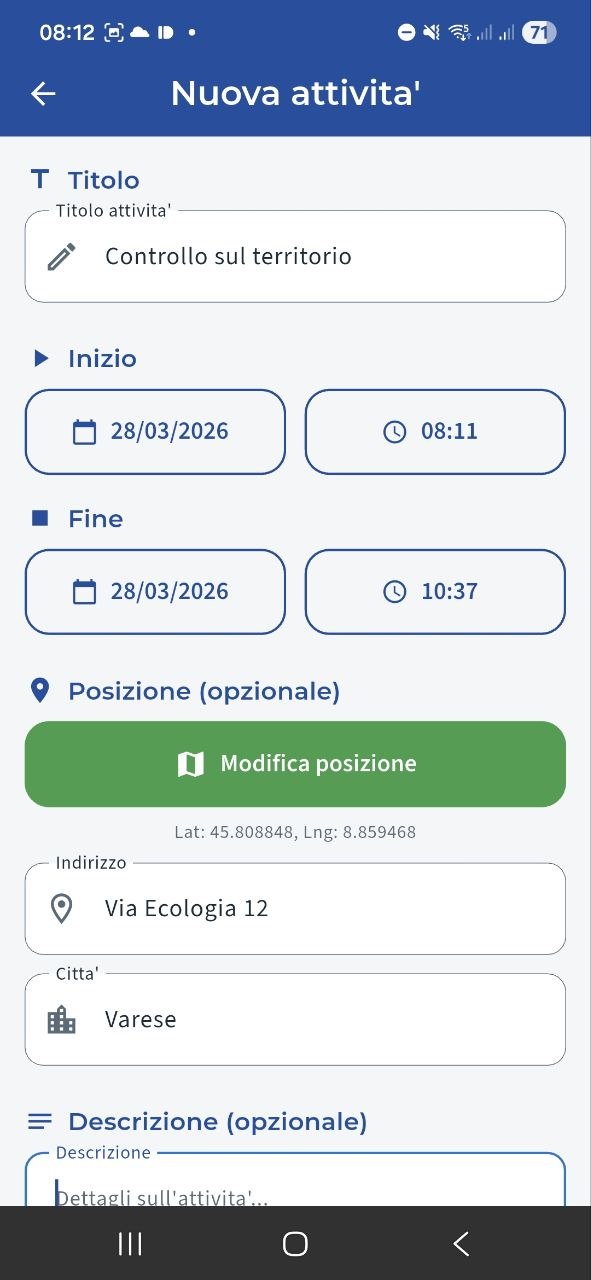591x1280 pixels.
Task: Tap the building icon in the Citta' field
Action: (x=63, y=1019)
